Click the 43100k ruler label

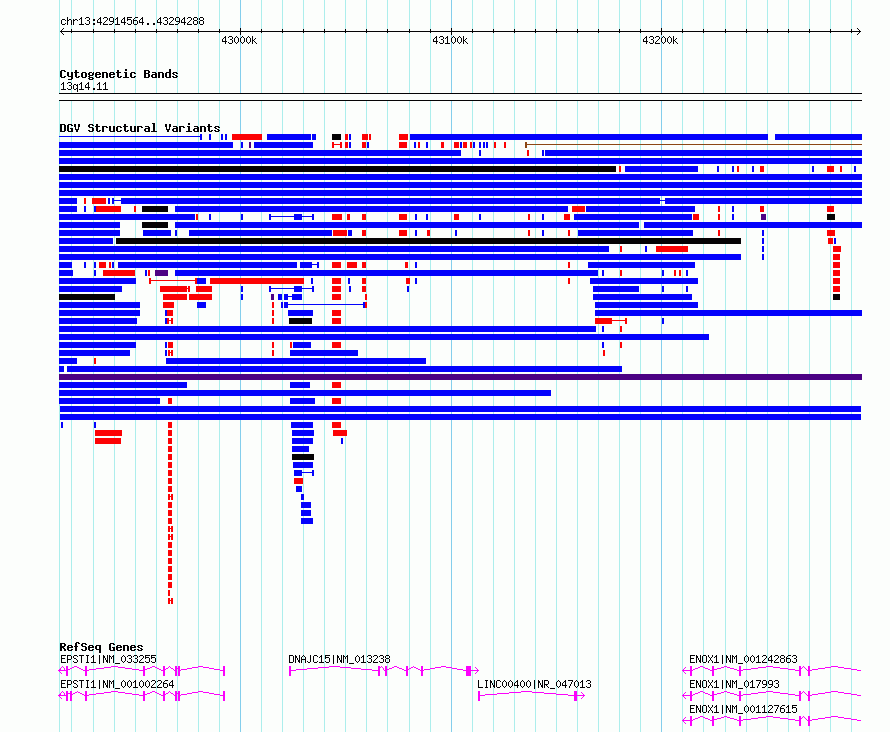click(x=450, y=40)
